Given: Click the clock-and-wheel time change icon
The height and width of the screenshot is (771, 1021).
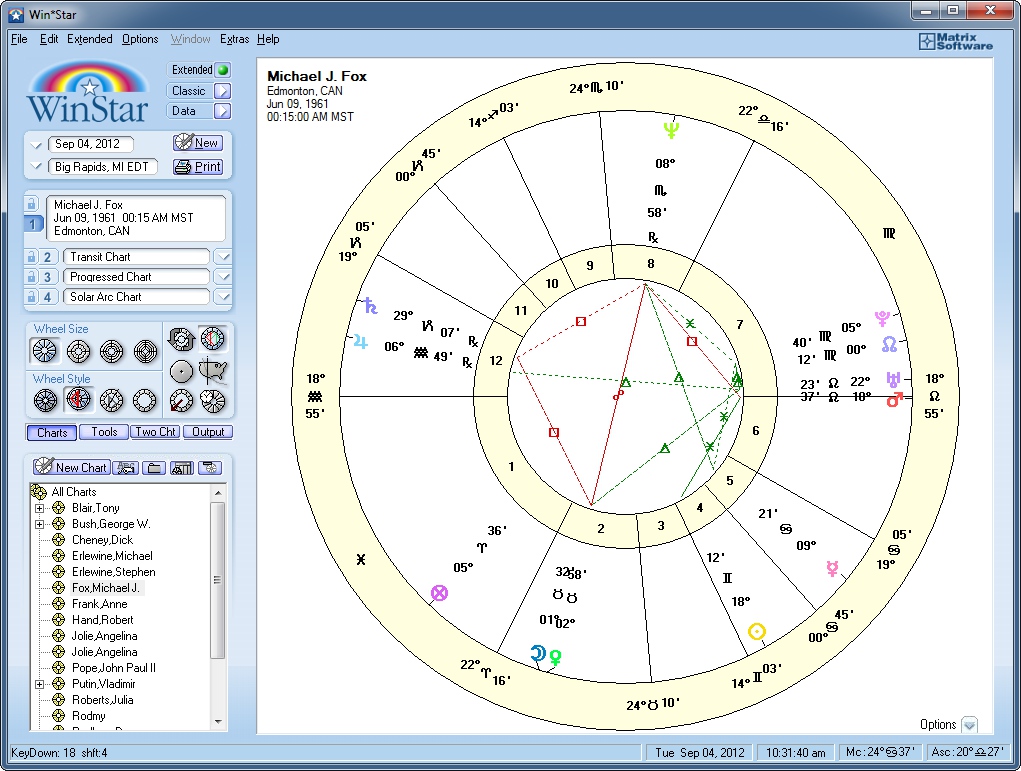Looking at the screenshot, I should pos(213,400).
